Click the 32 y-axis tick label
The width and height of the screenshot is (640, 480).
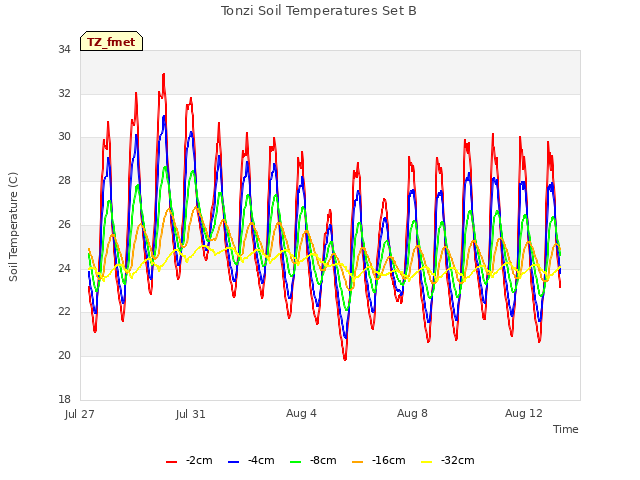click(64, 93)
